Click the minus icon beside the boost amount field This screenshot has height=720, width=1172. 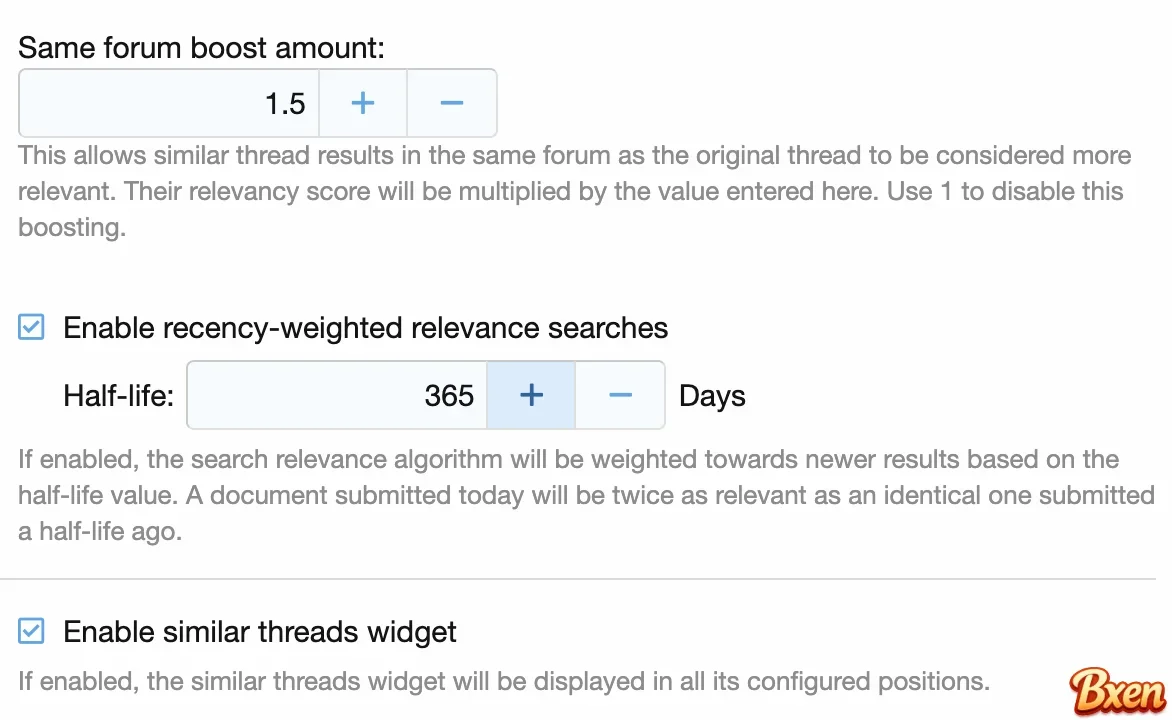pos(451,102)
